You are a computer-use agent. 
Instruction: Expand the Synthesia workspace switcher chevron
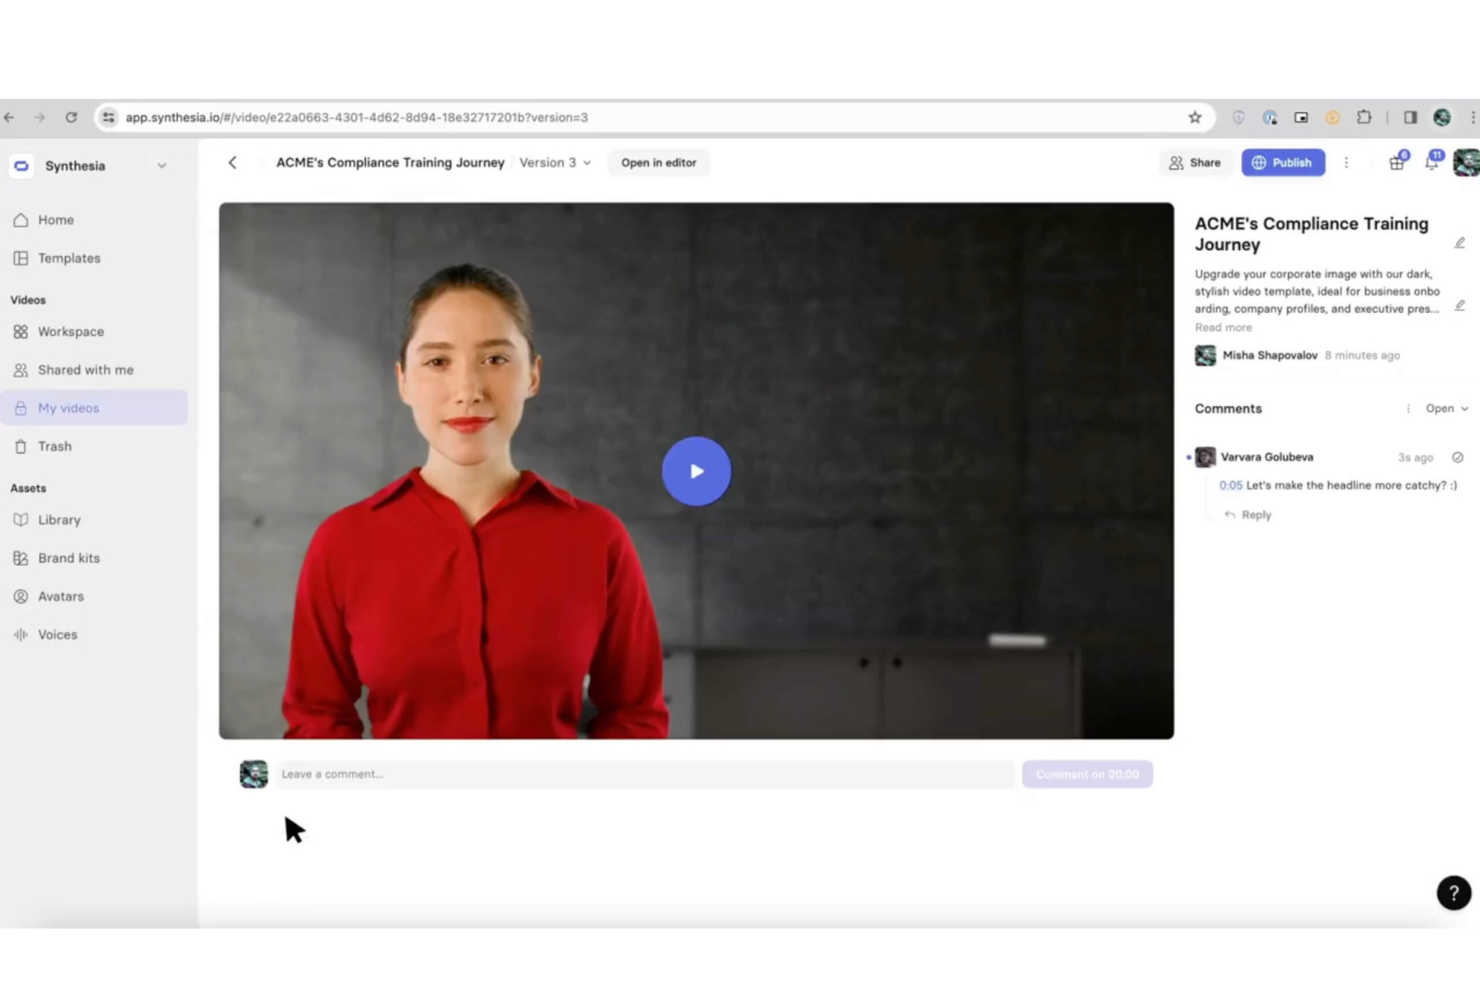tap(162, 166)
